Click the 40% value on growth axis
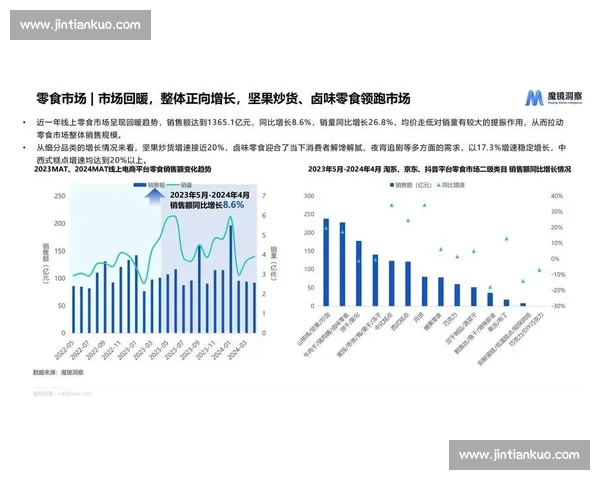Screen dimensions: 600x480 (x=557, y=196)
